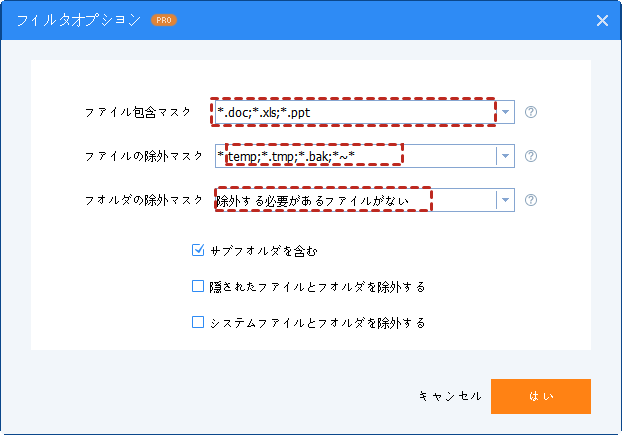Click the help icon beside フォルダの除外マスク

point(531,200)
